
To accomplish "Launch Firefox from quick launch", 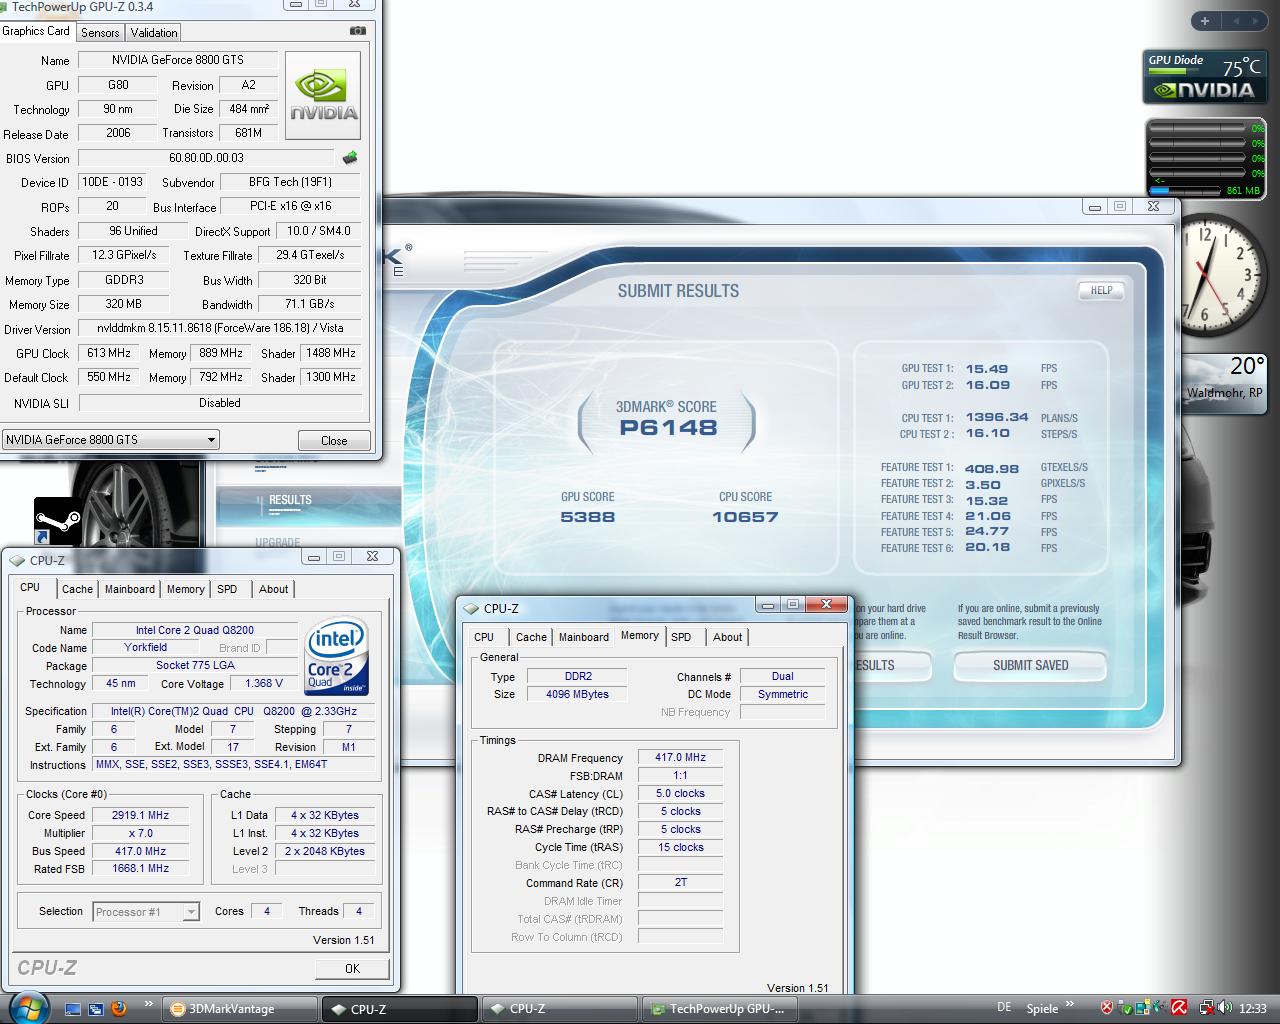I will 119,1009.
